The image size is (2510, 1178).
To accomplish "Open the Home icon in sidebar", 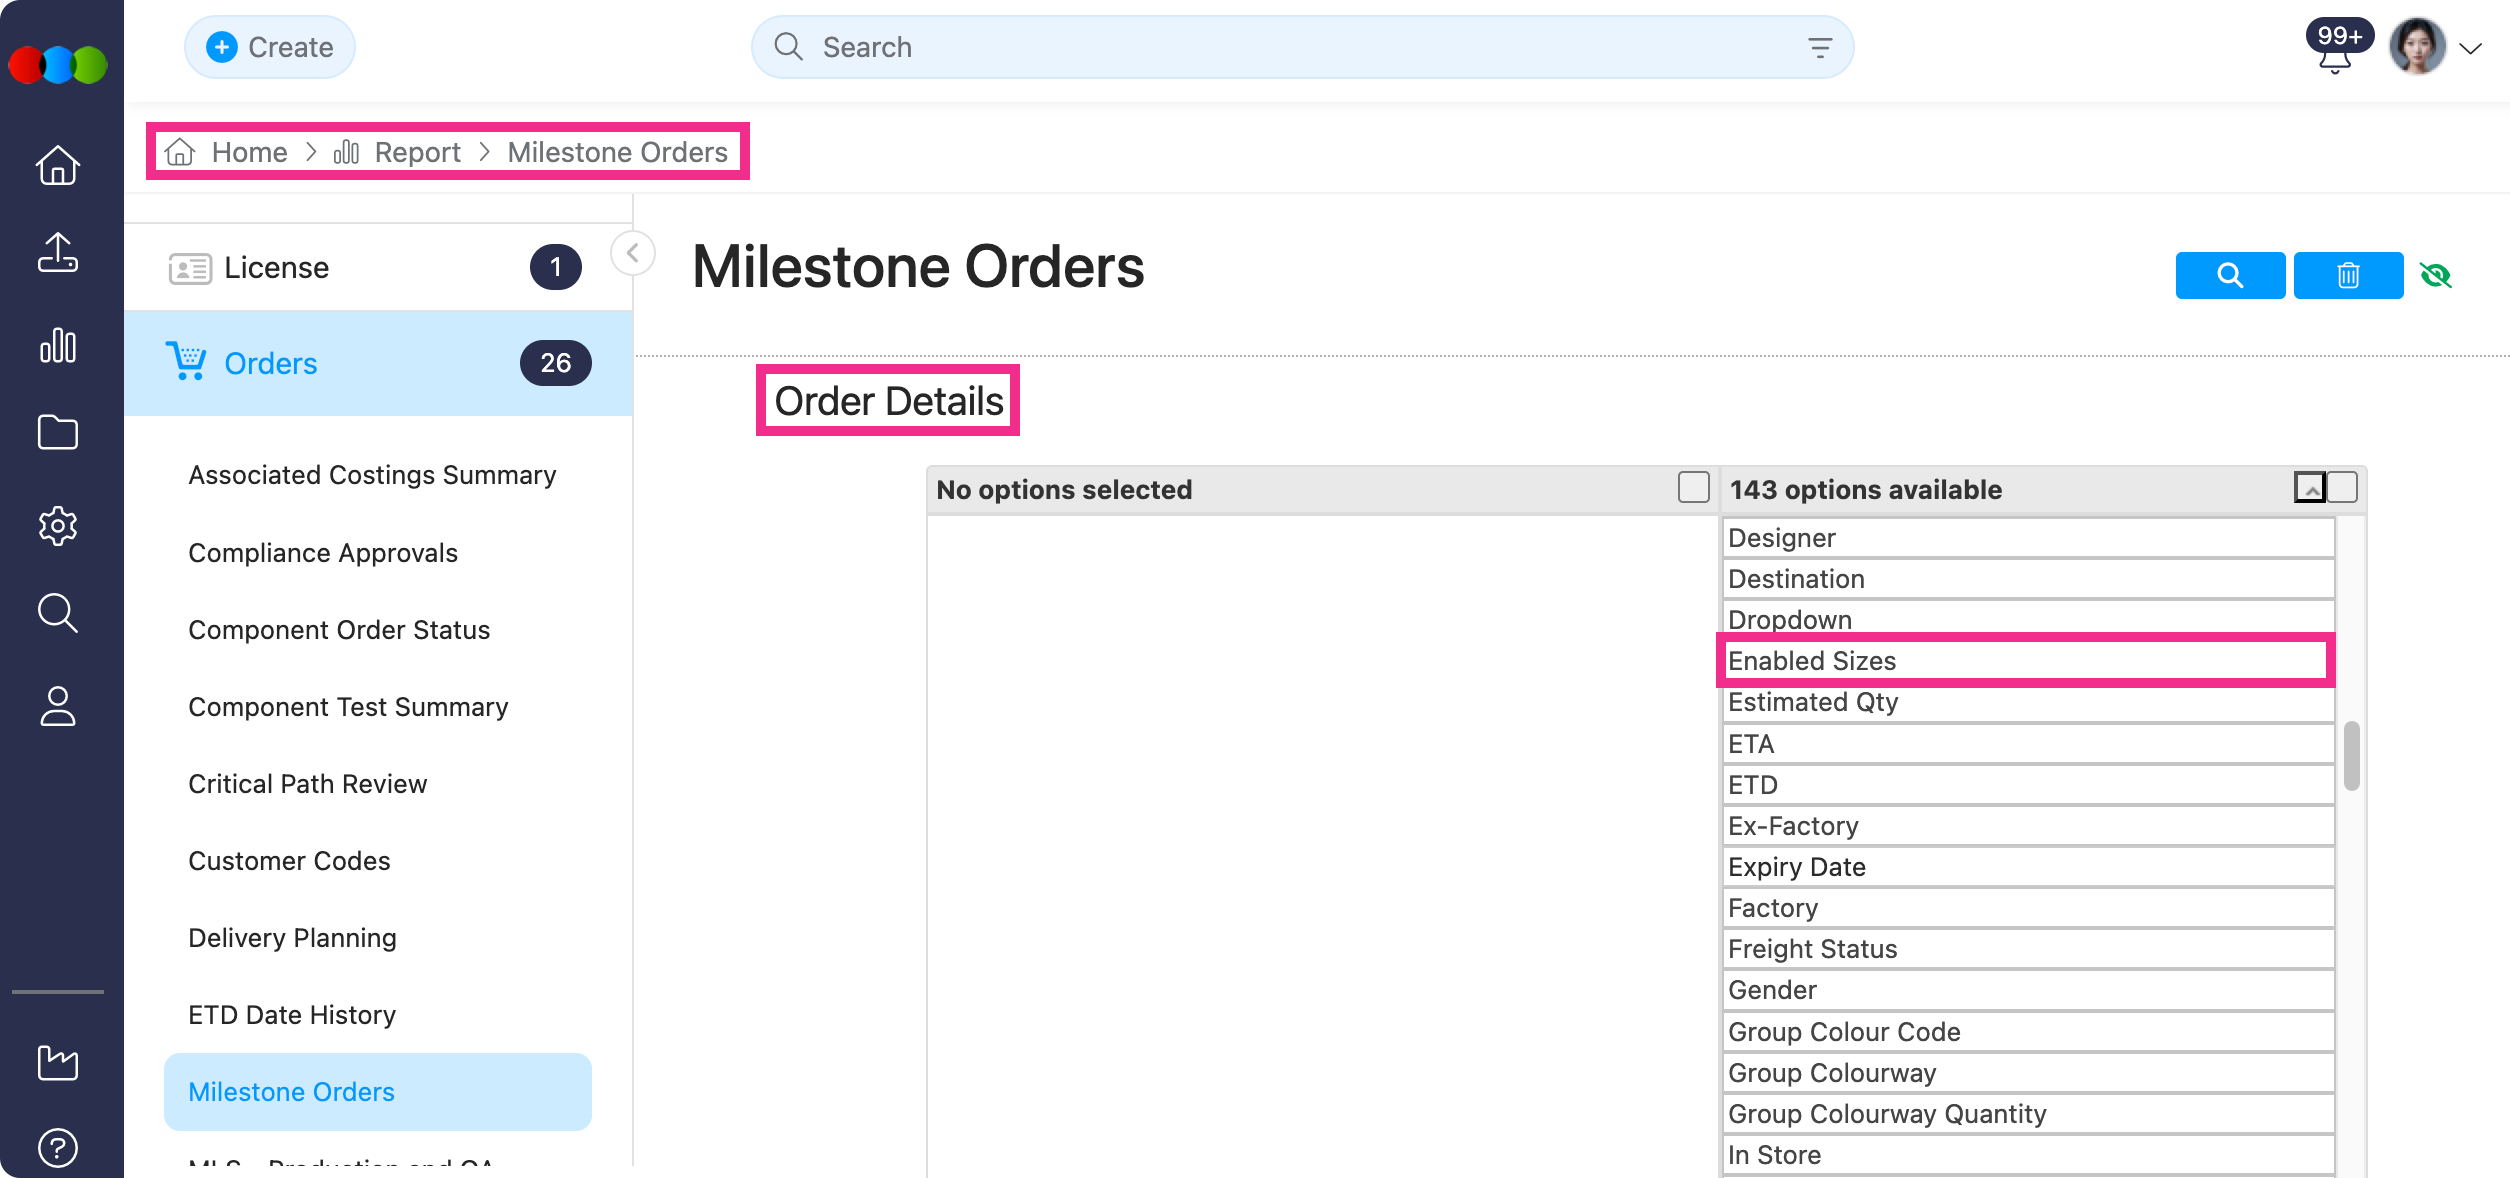I will [x=58, y=165].
